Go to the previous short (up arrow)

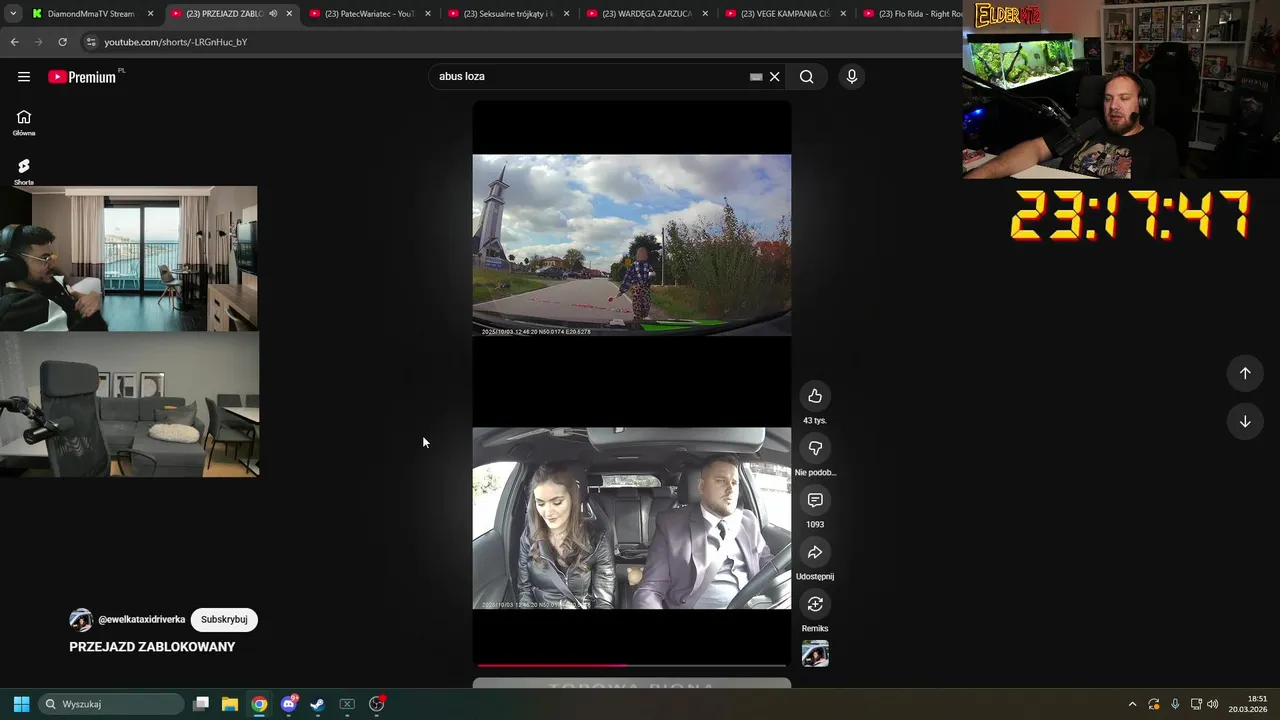coord(1245,373)
